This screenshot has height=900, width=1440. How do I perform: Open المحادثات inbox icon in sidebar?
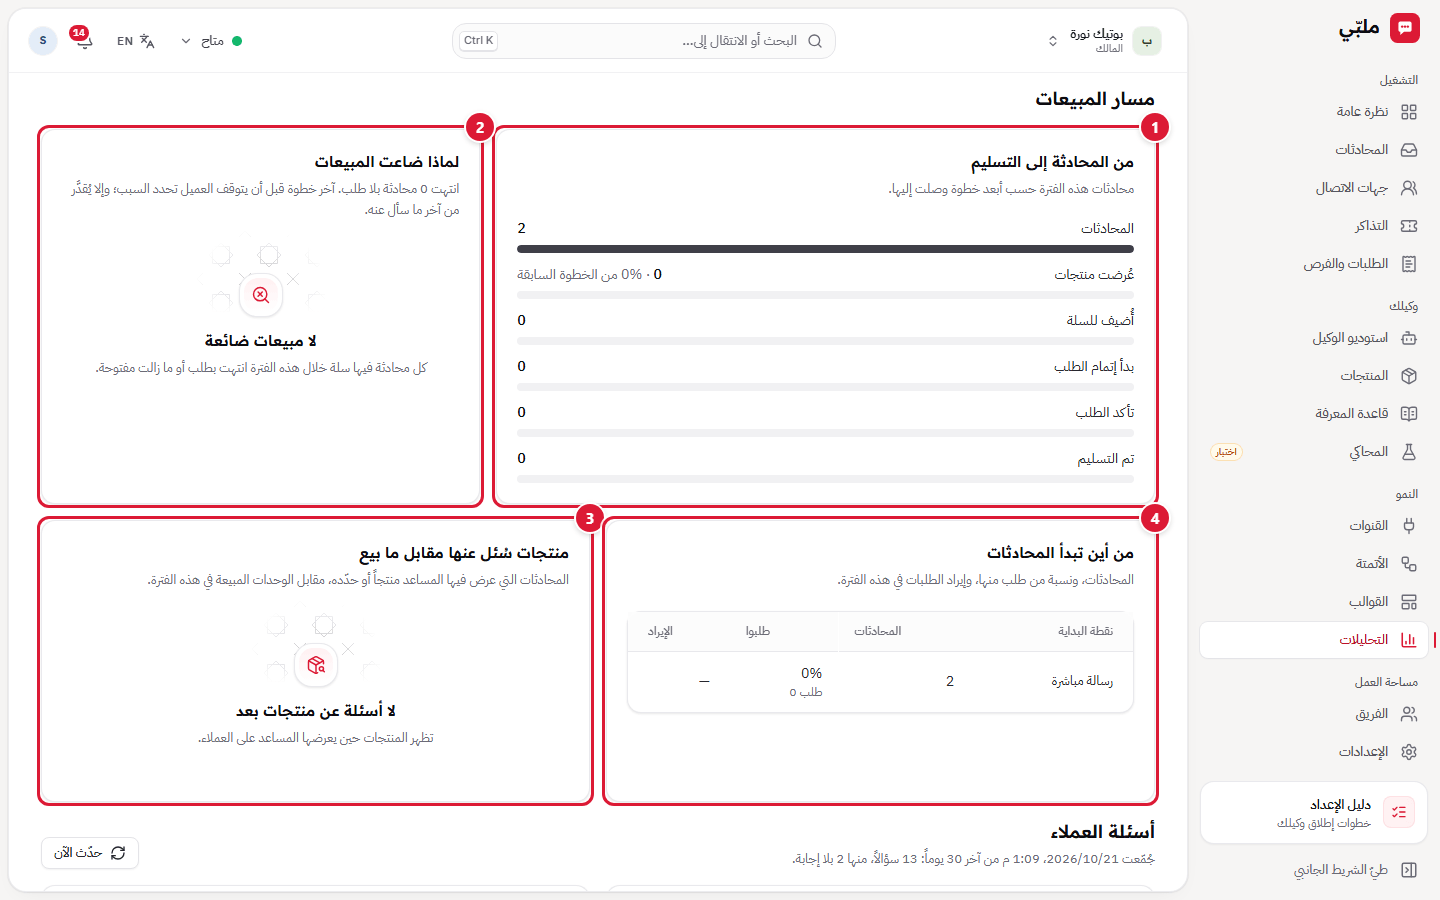coord(1409,150)
